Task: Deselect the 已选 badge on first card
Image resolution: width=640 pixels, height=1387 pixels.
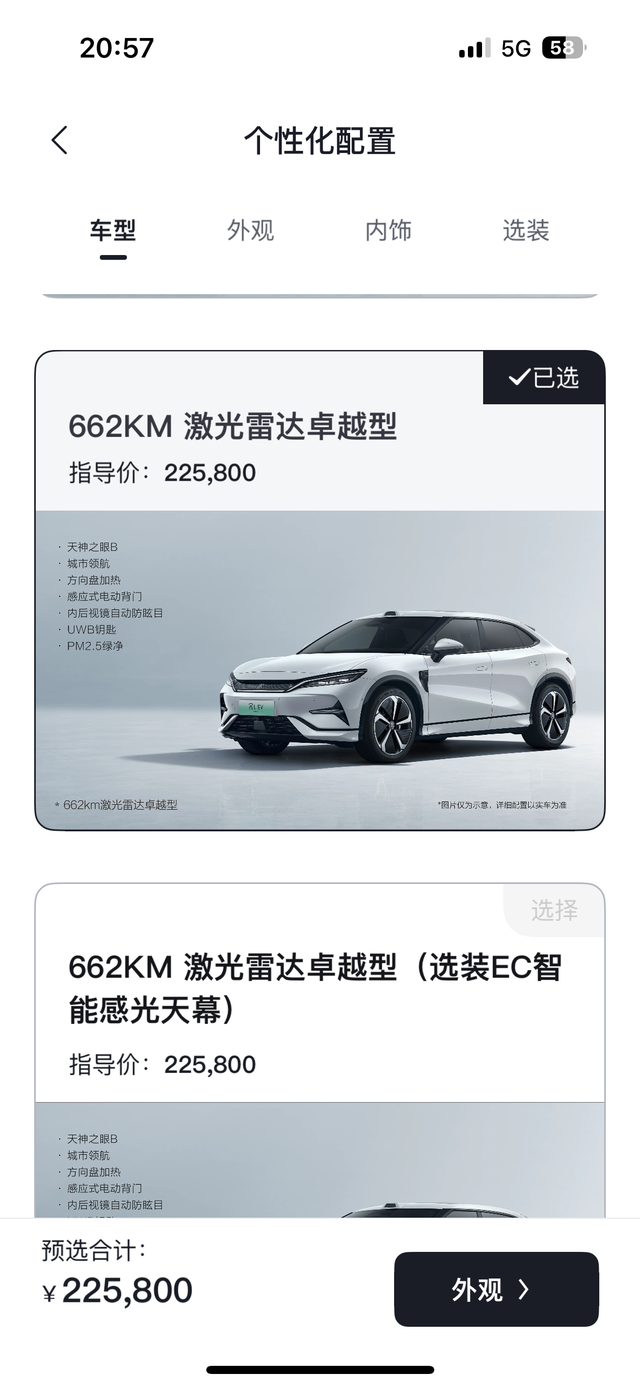Action: [544, 377]
